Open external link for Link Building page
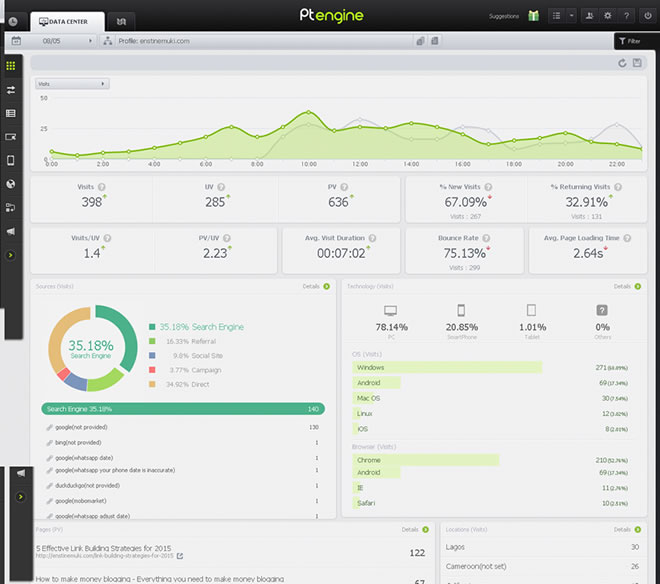The image size is (660, 584). [180, 556]
